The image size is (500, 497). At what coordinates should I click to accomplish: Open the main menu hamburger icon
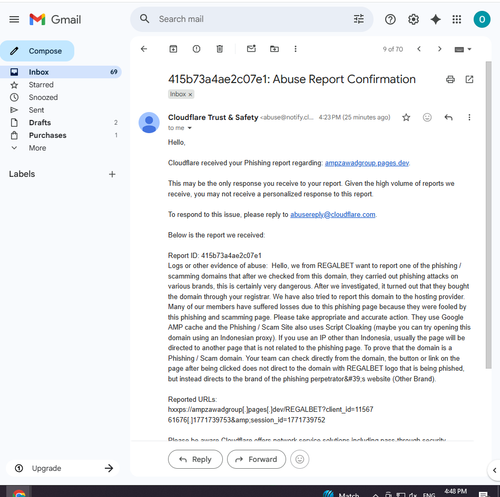point(14,19)
